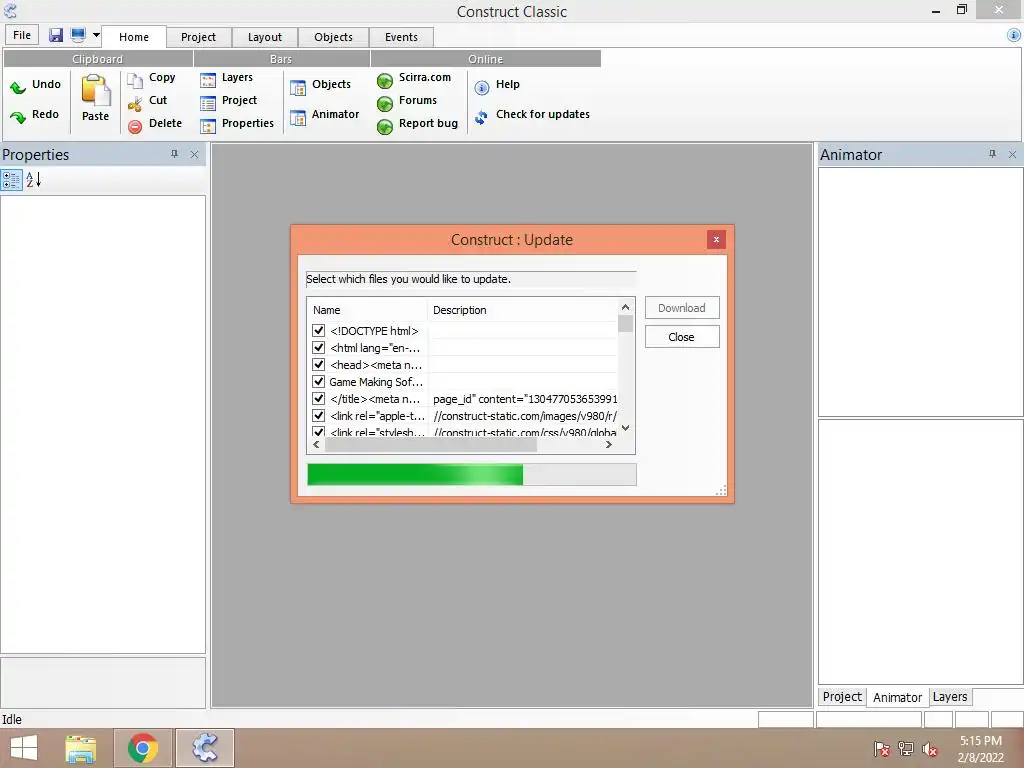Switch to the Home ribbon tab
The height and width of the screenshot is (768, 1024).
pyautogui.click(x=134, y=37)
